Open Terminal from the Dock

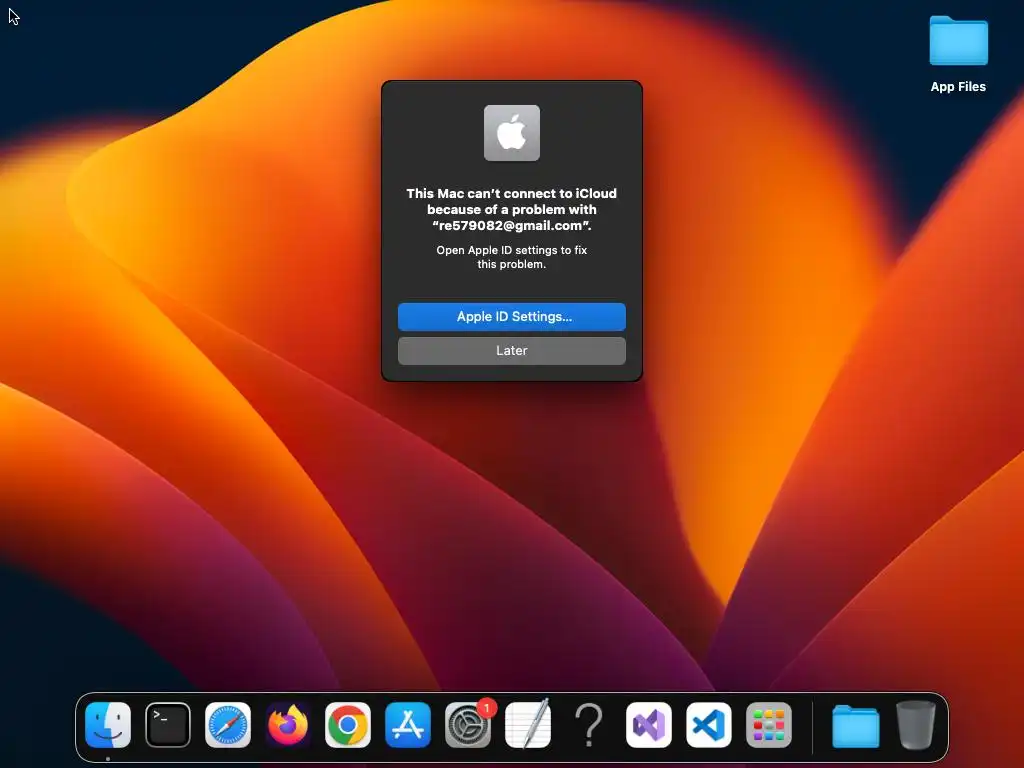168,725
